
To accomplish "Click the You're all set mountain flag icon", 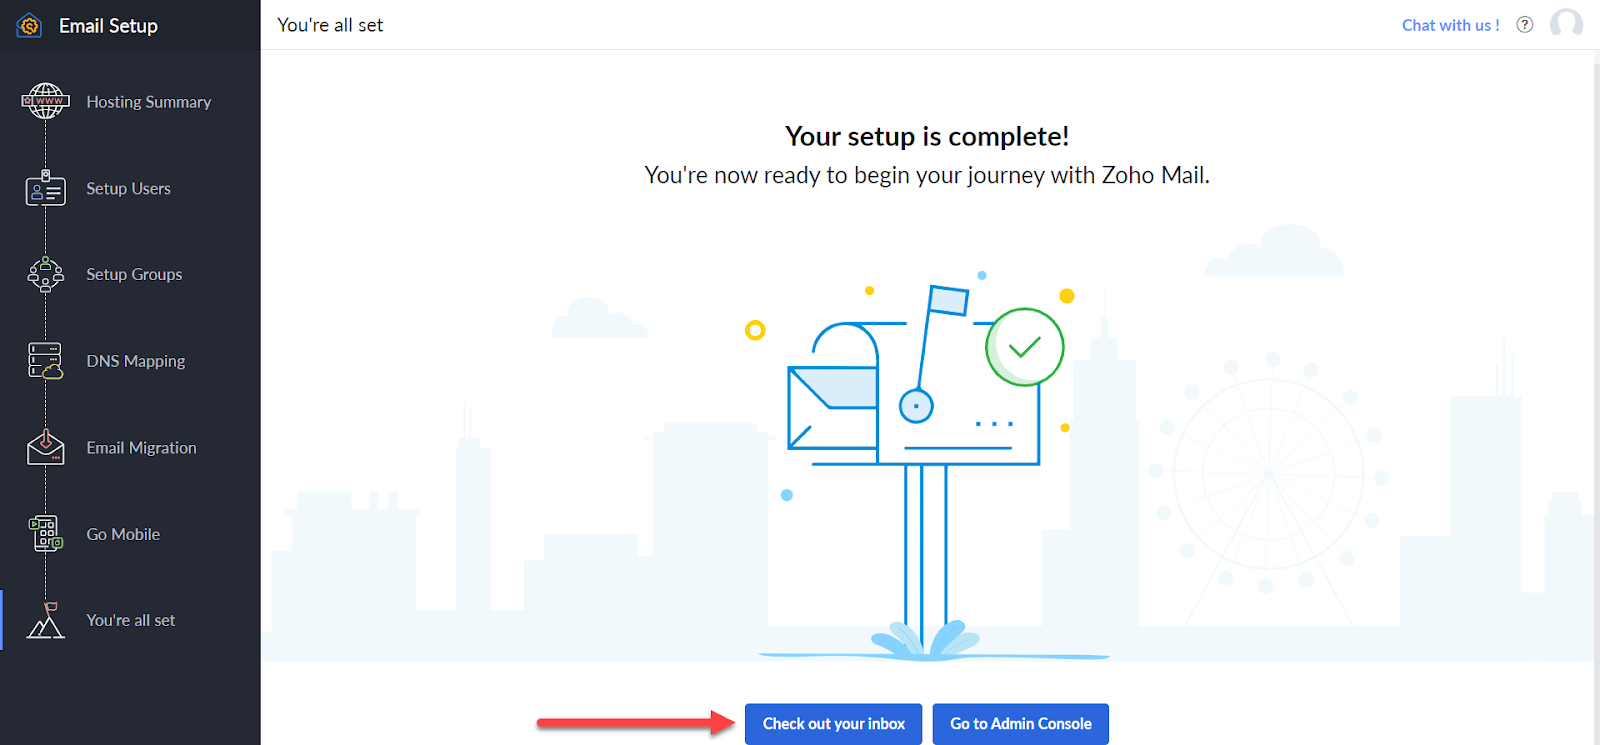I will (x=45, y=620).
